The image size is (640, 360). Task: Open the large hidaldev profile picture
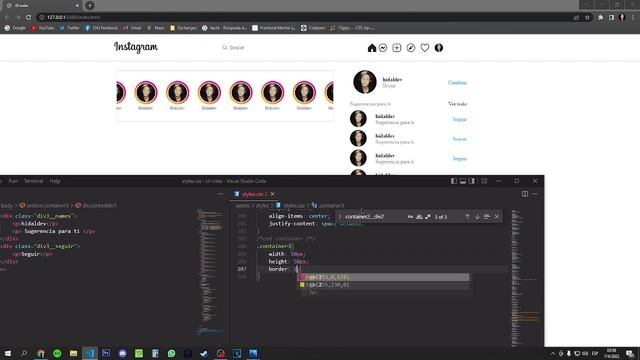[x=364, y=82]
